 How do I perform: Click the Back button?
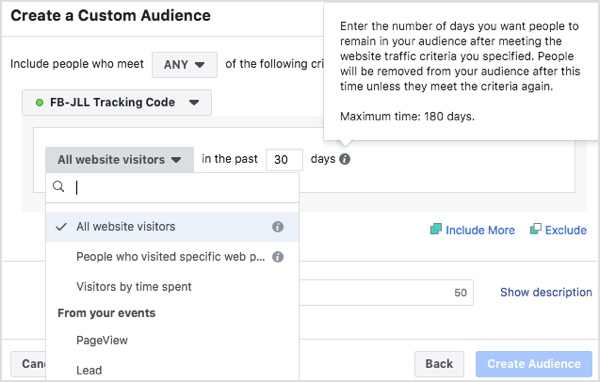[439, 364]
